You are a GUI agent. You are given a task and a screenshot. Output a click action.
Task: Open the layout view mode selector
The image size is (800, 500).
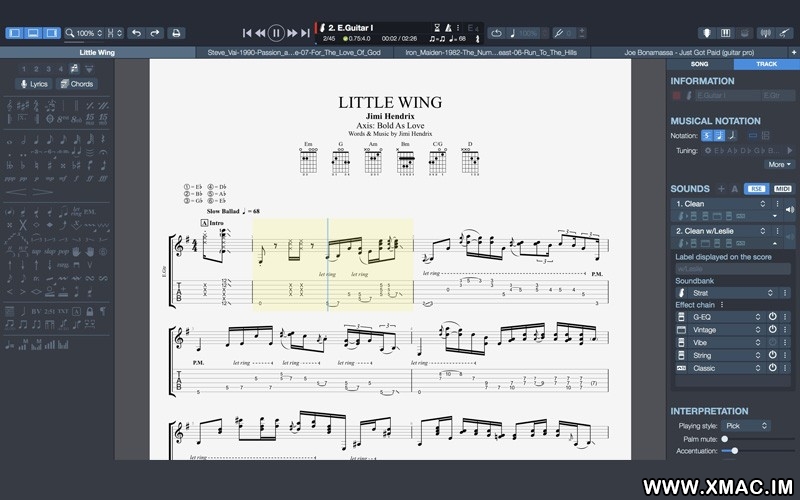pyautogui.click(x=115, y=33)
